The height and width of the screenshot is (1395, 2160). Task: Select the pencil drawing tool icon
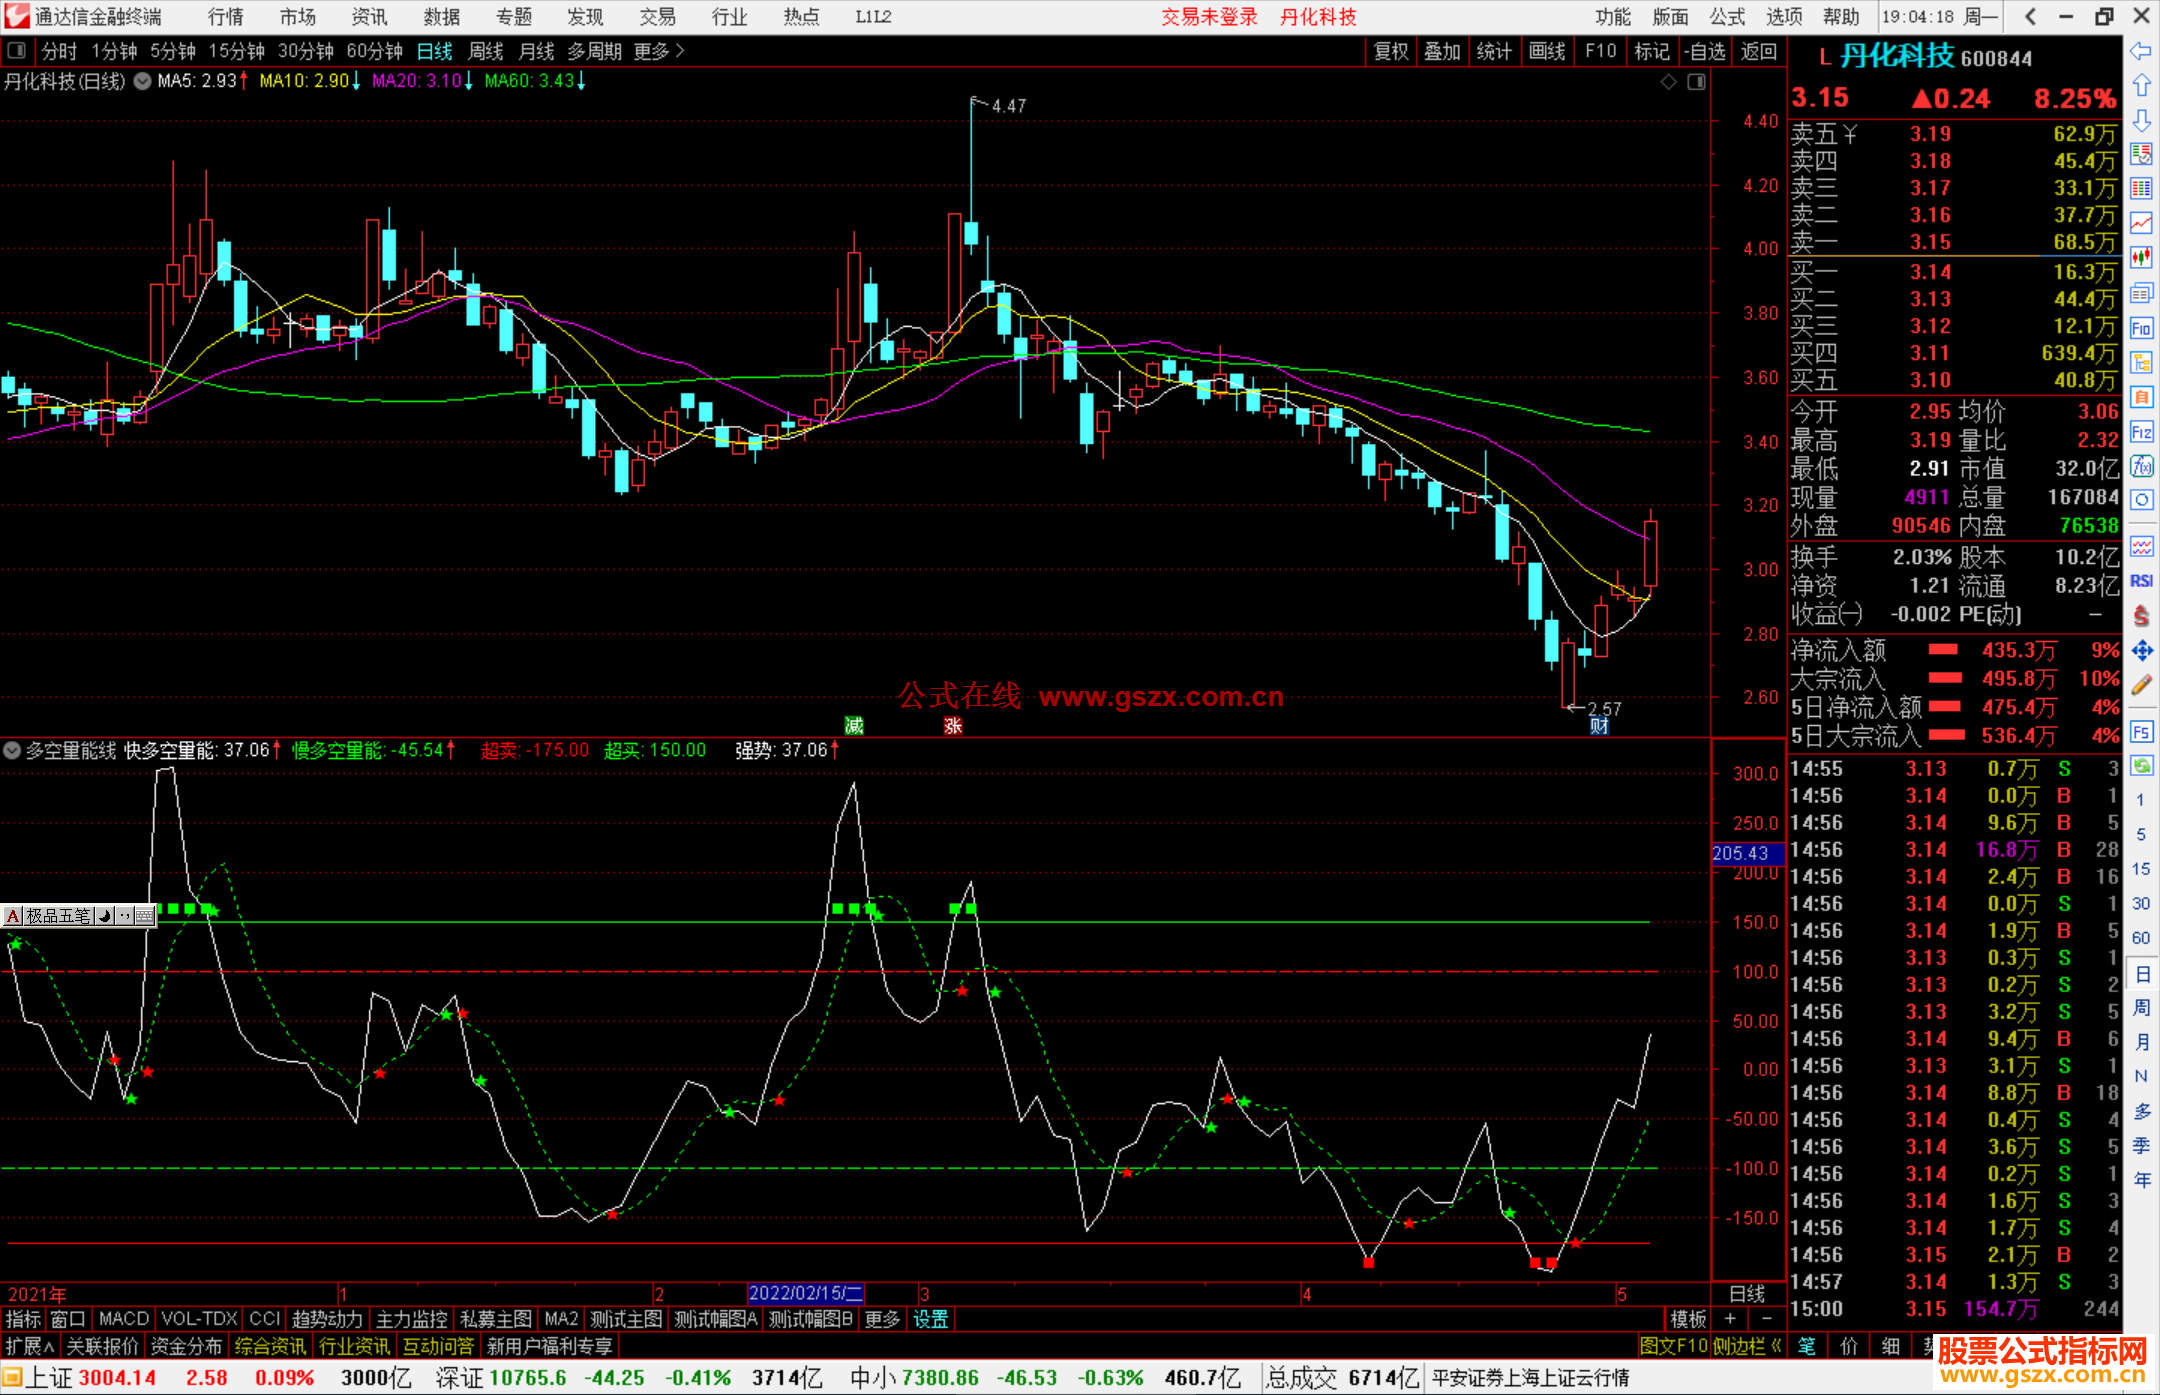(x=2141, y=686)
